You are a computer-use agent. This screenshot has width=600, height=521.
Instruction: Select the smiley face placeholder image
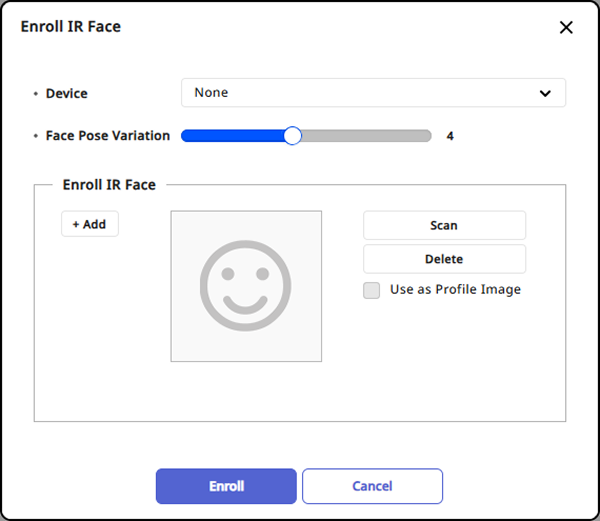(246, 286)
